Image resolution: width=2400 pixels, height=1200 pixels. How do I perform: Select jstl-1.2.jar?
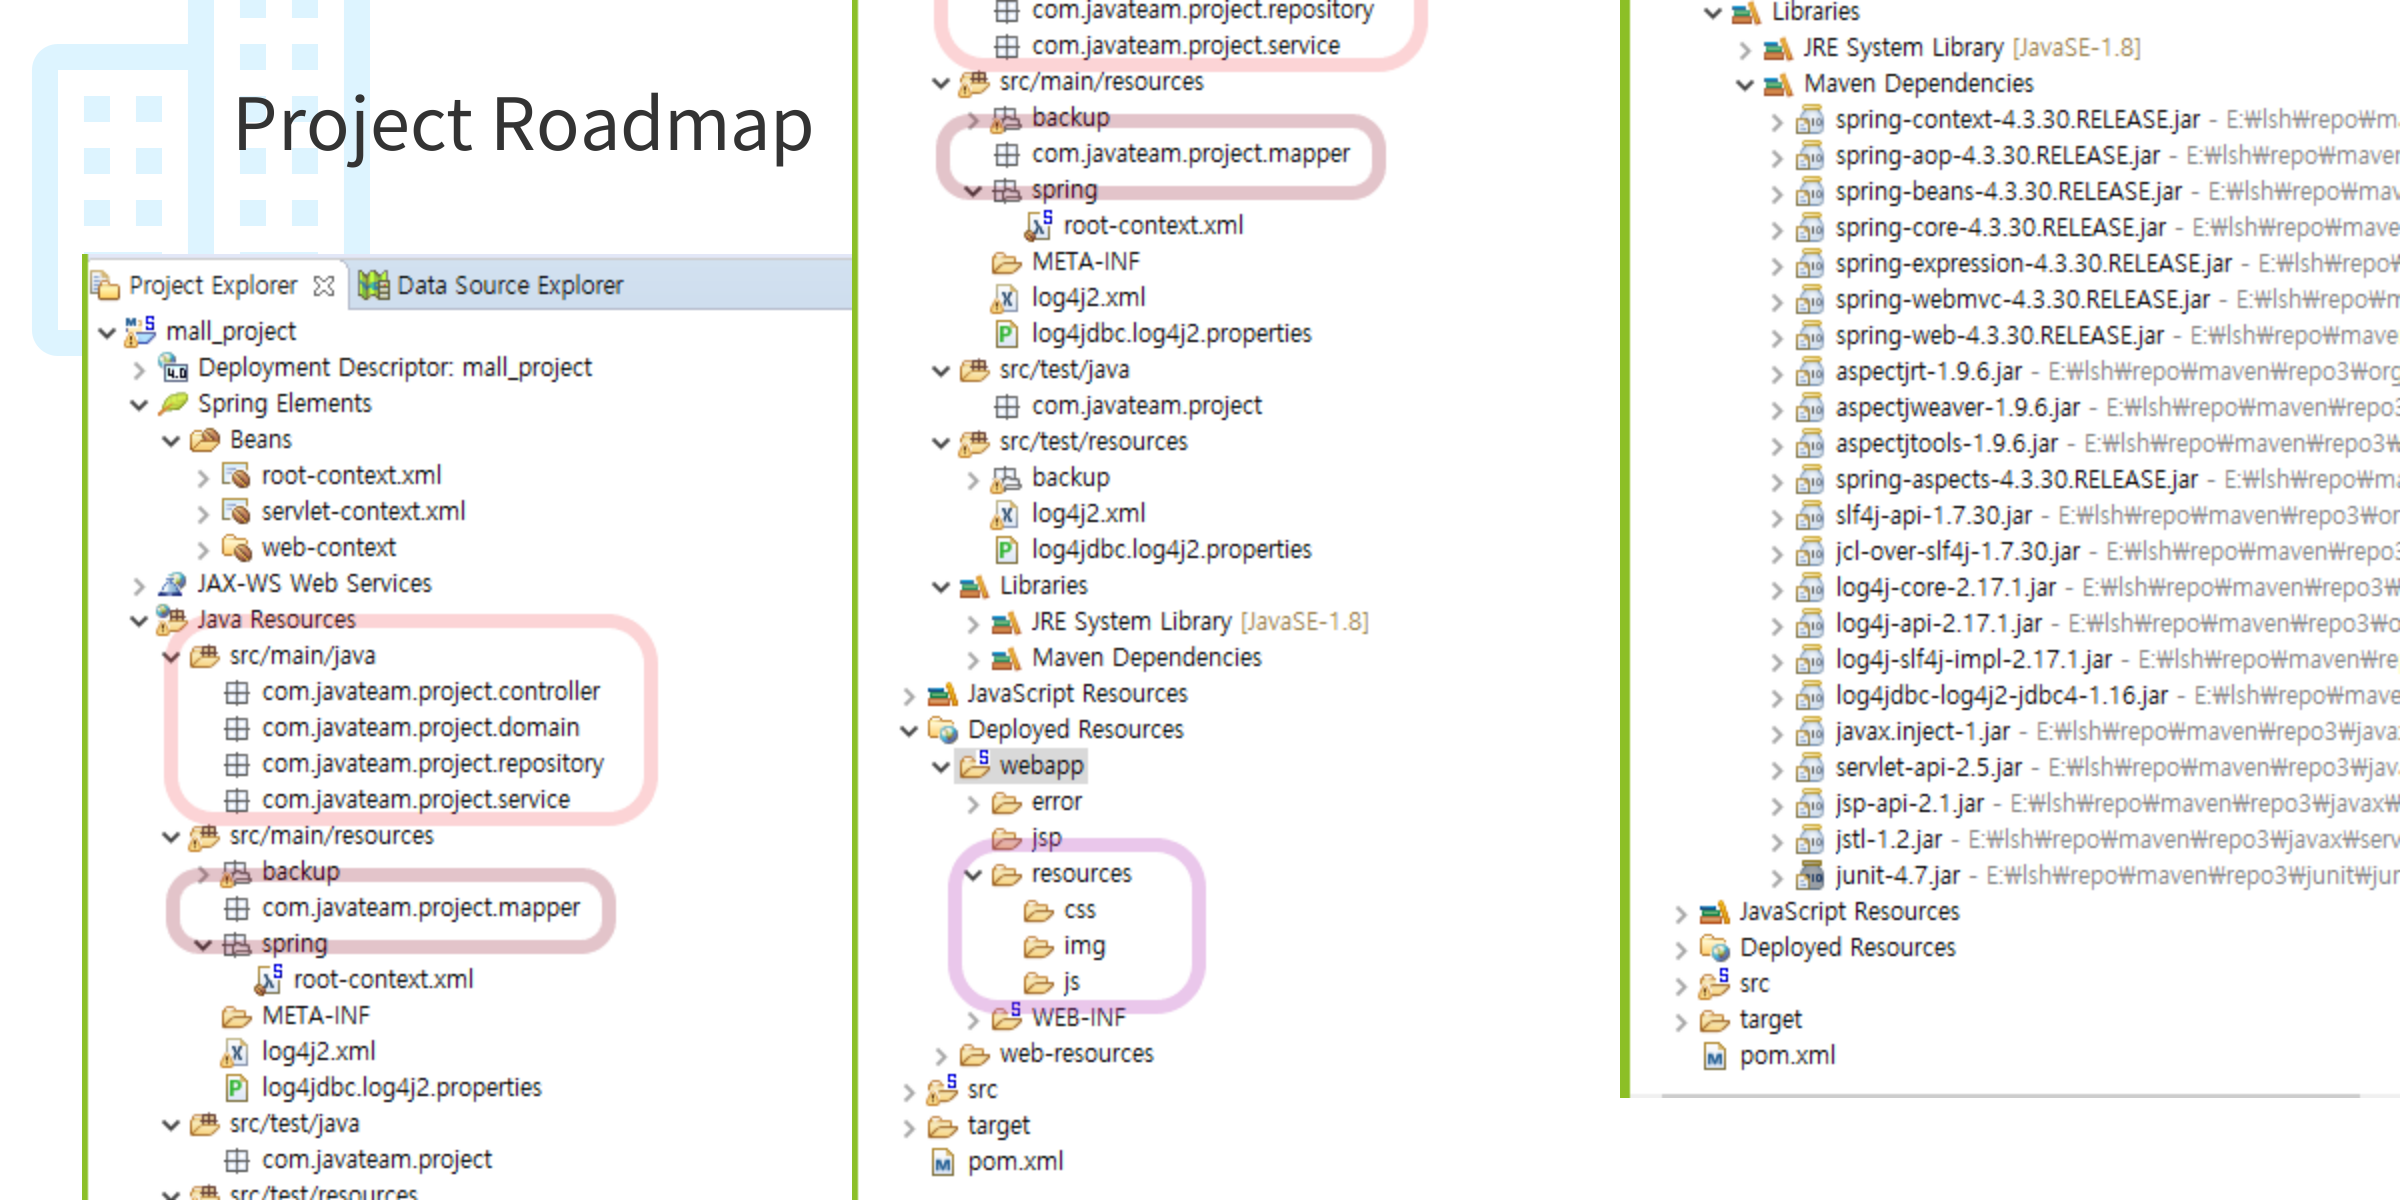1888,839
